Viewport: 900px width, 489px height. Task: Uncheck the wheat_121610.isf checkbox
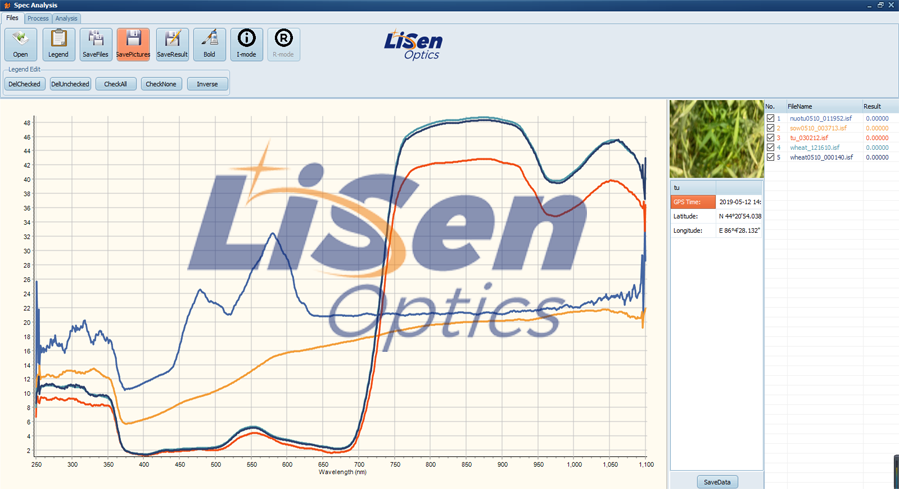(770, 148)
